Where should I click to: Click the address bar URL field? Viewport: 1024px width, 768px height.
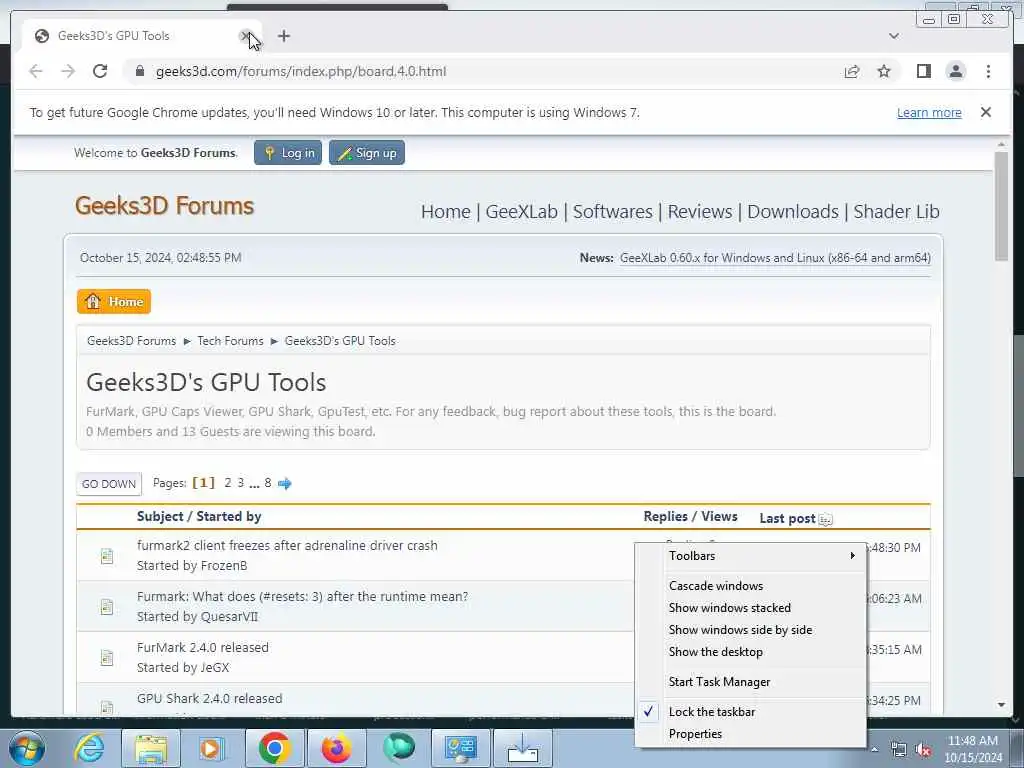pyautogui.click(x=483, y=71)
